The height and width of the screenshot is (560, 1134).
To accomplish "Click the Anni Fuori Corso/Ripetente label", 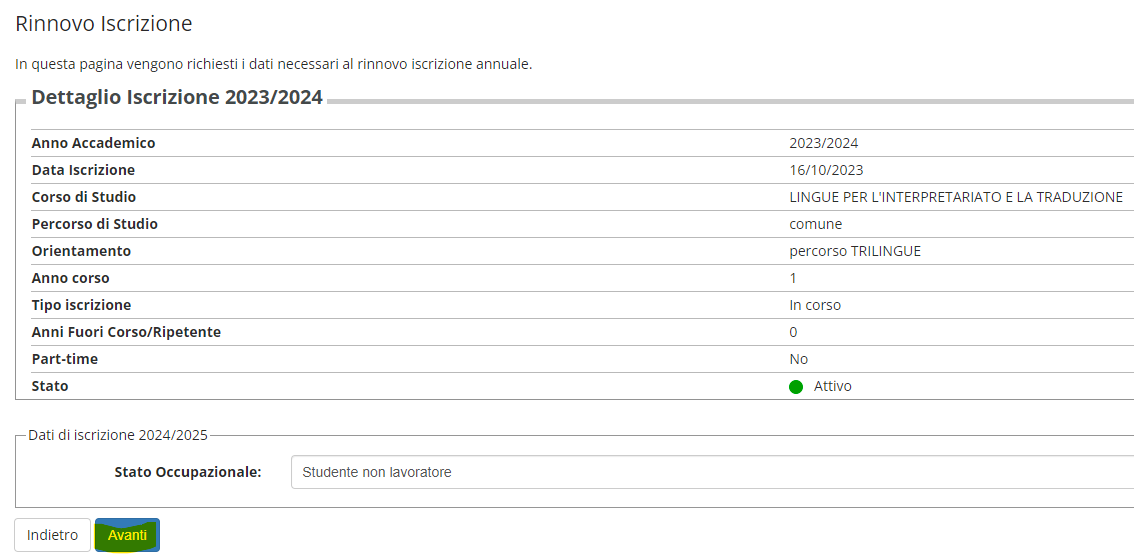I will pos(126,332).
